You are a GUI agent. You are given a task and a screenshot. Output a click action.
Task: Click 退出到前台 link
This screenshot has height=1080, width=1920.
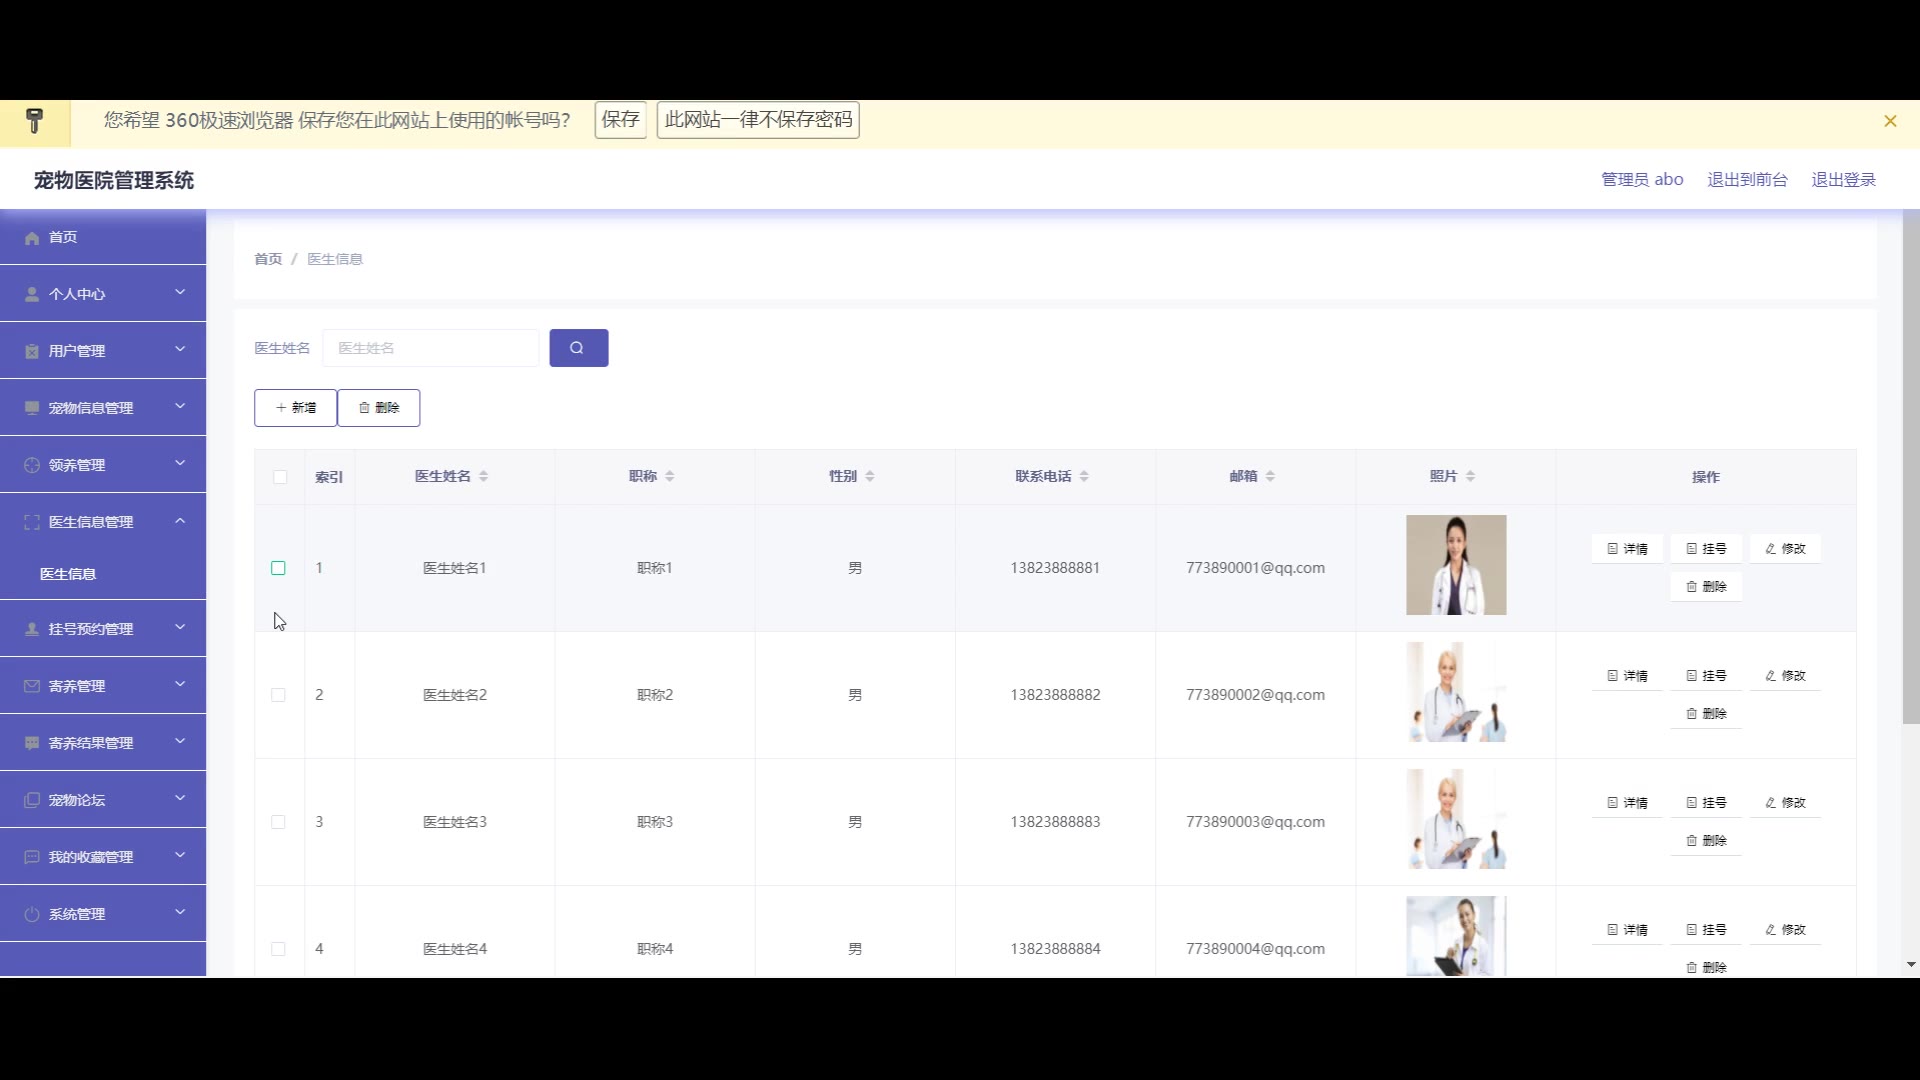click(x=1747, y=180)
